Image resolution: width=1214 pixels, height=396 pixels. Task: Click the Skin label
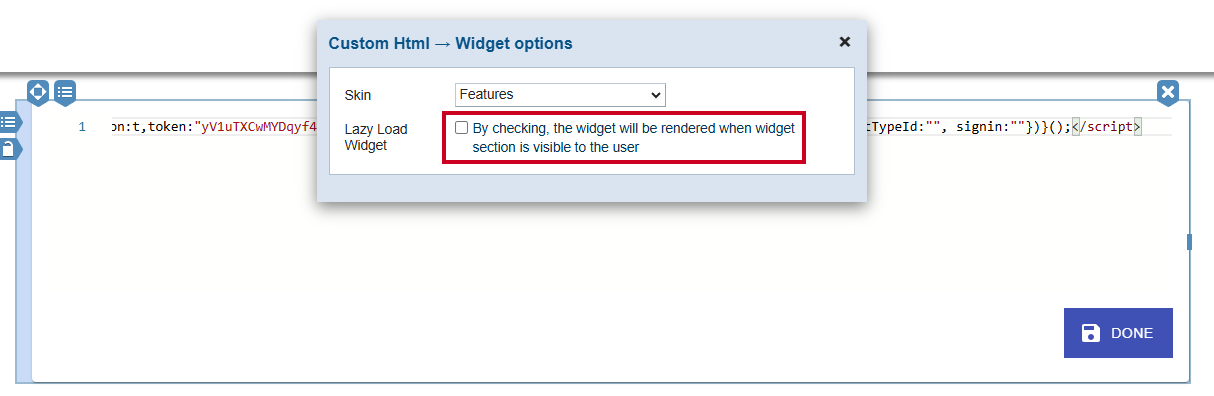coord(357,95)
